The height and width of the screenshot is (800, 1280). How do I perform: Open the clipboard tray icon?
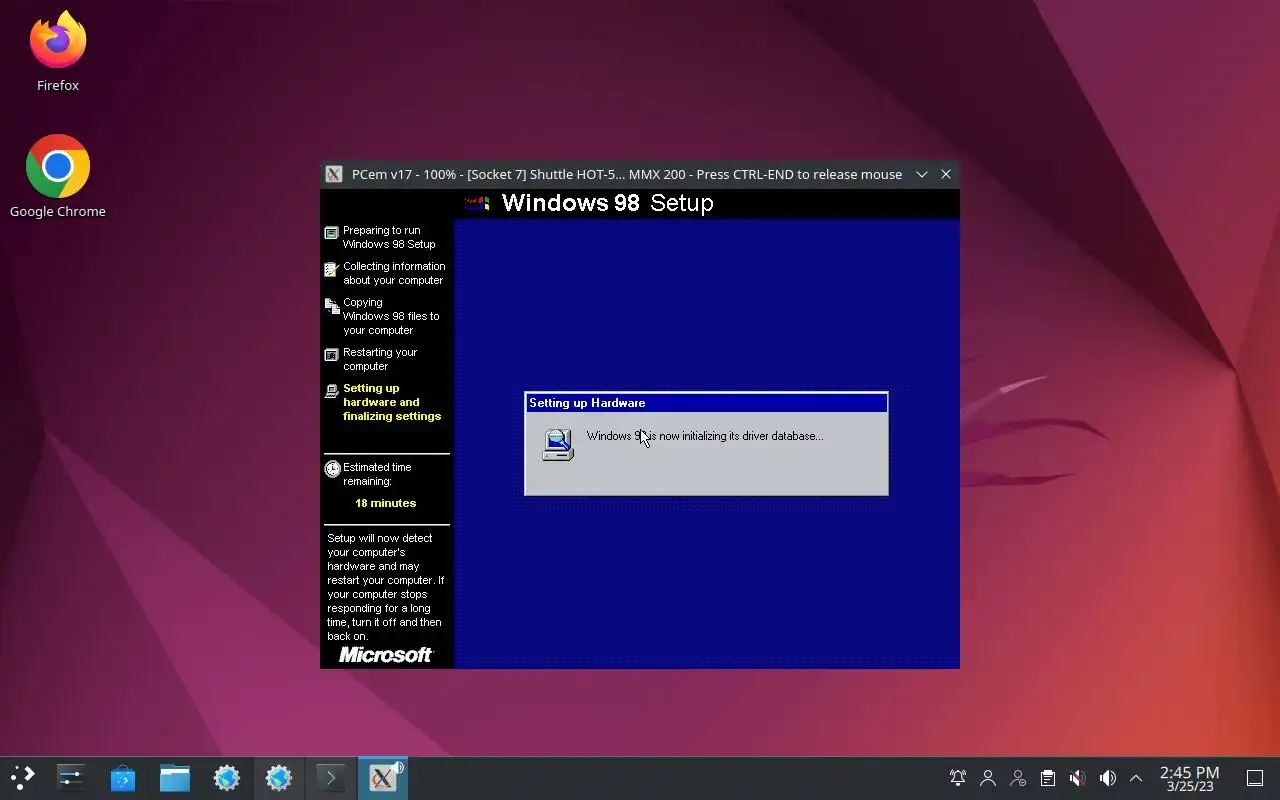click(x=1047, y=778)
